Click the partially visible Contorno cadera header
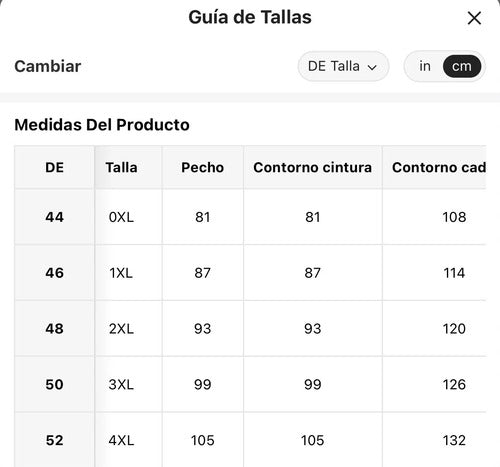The width and height of the screenshot is (500, 467). pos(434,167)
